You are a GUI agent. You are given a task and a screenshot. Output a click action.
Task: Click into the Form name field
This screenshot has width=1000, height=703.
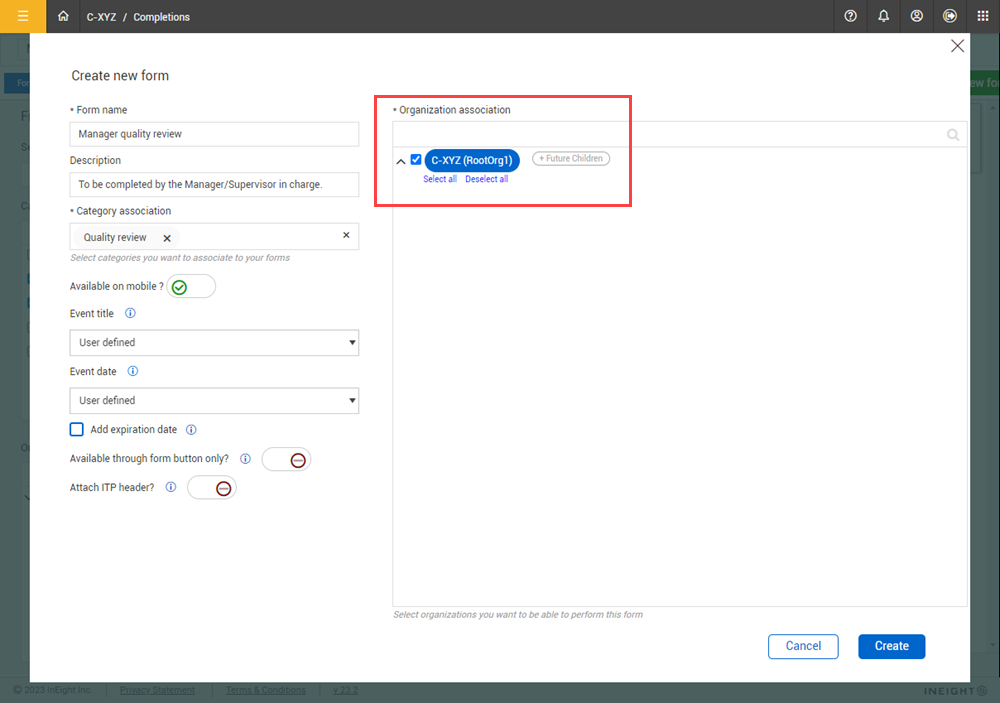(214, 134)
